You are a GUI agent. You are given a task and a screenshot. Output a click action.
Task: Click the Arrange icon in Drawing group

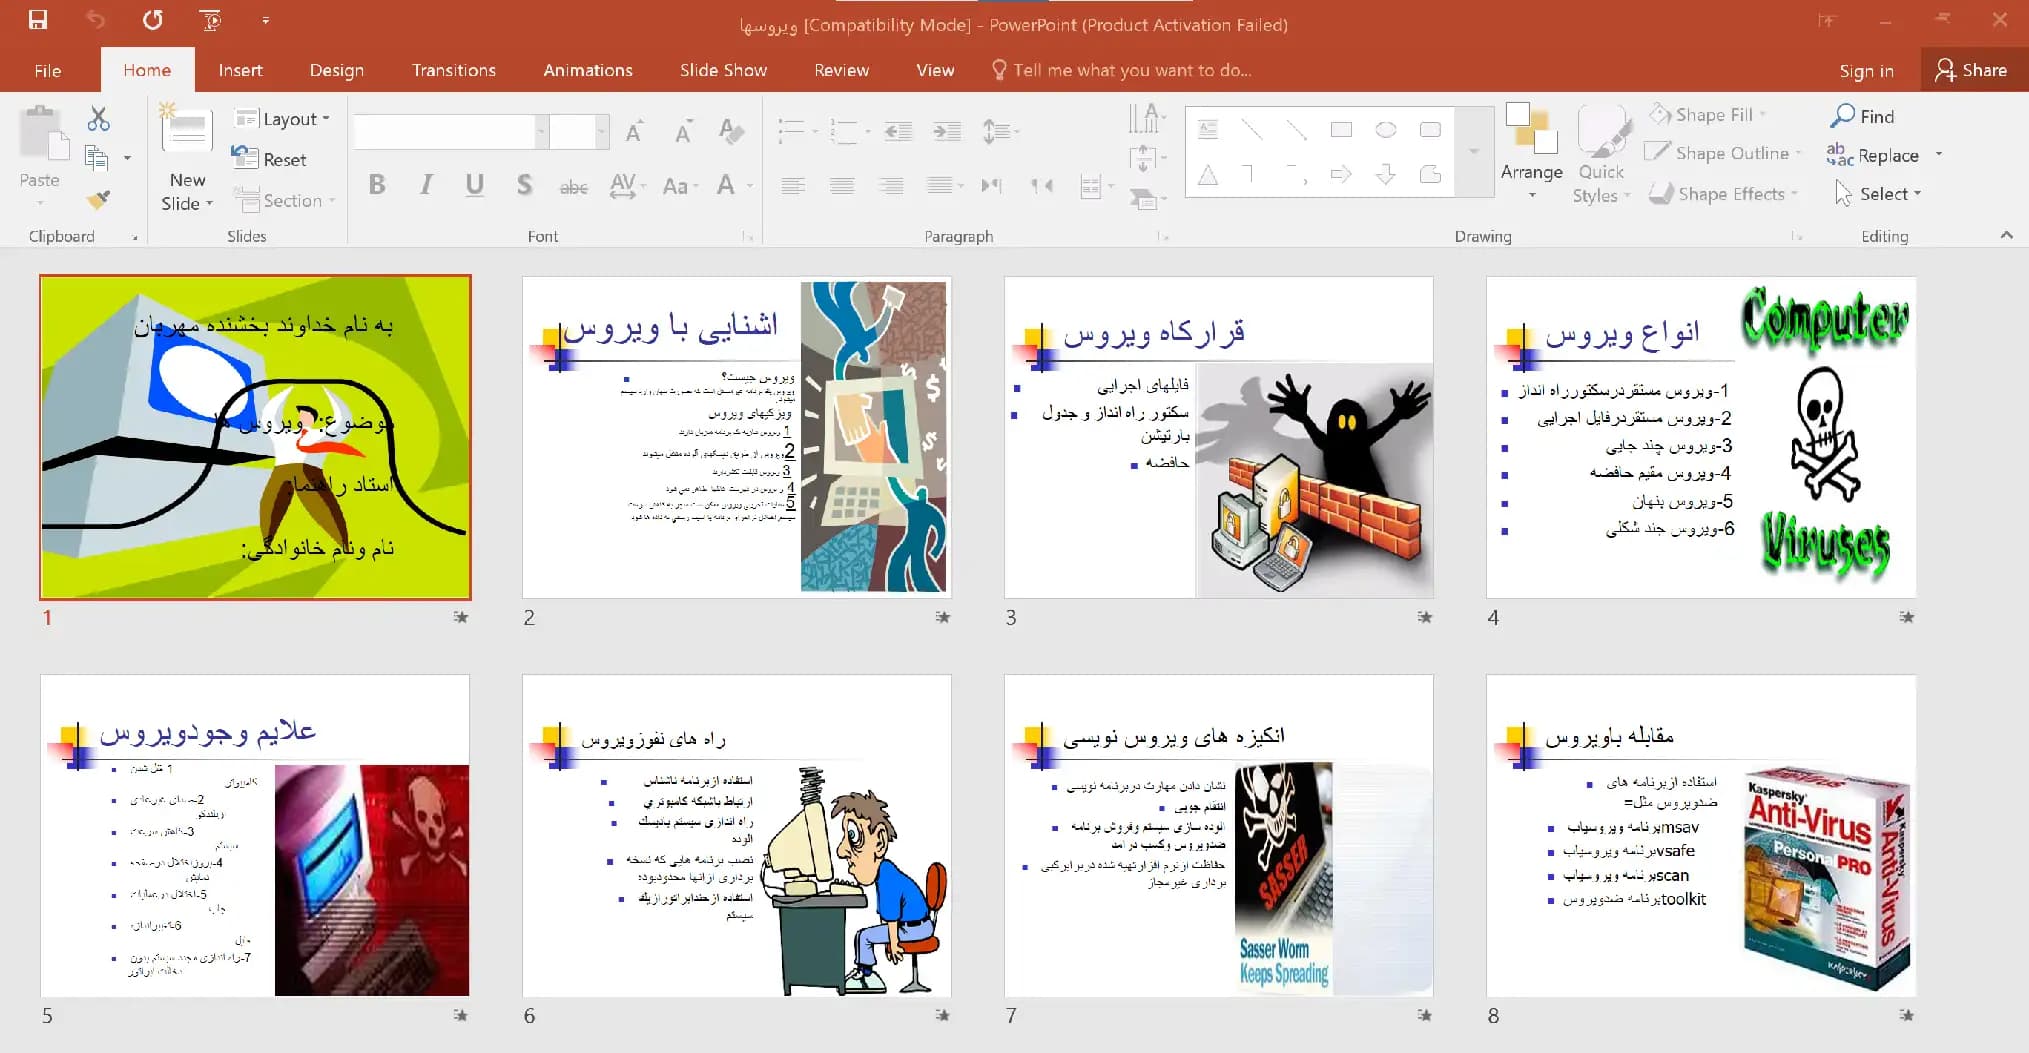click(x=1531, y=151)
